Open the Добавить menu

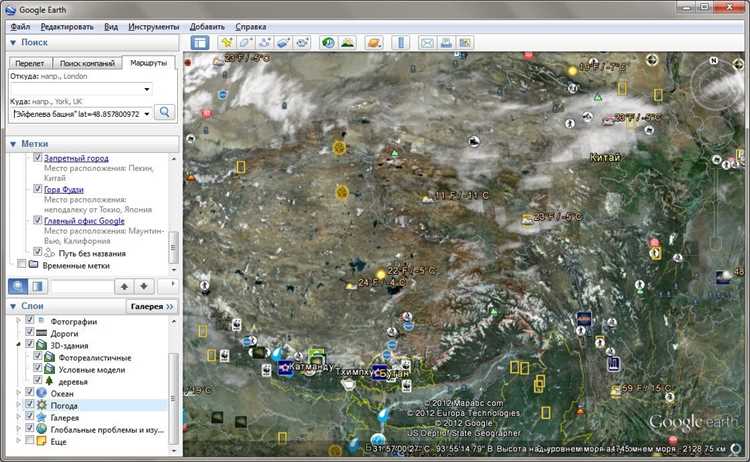[x=207, y=27]
